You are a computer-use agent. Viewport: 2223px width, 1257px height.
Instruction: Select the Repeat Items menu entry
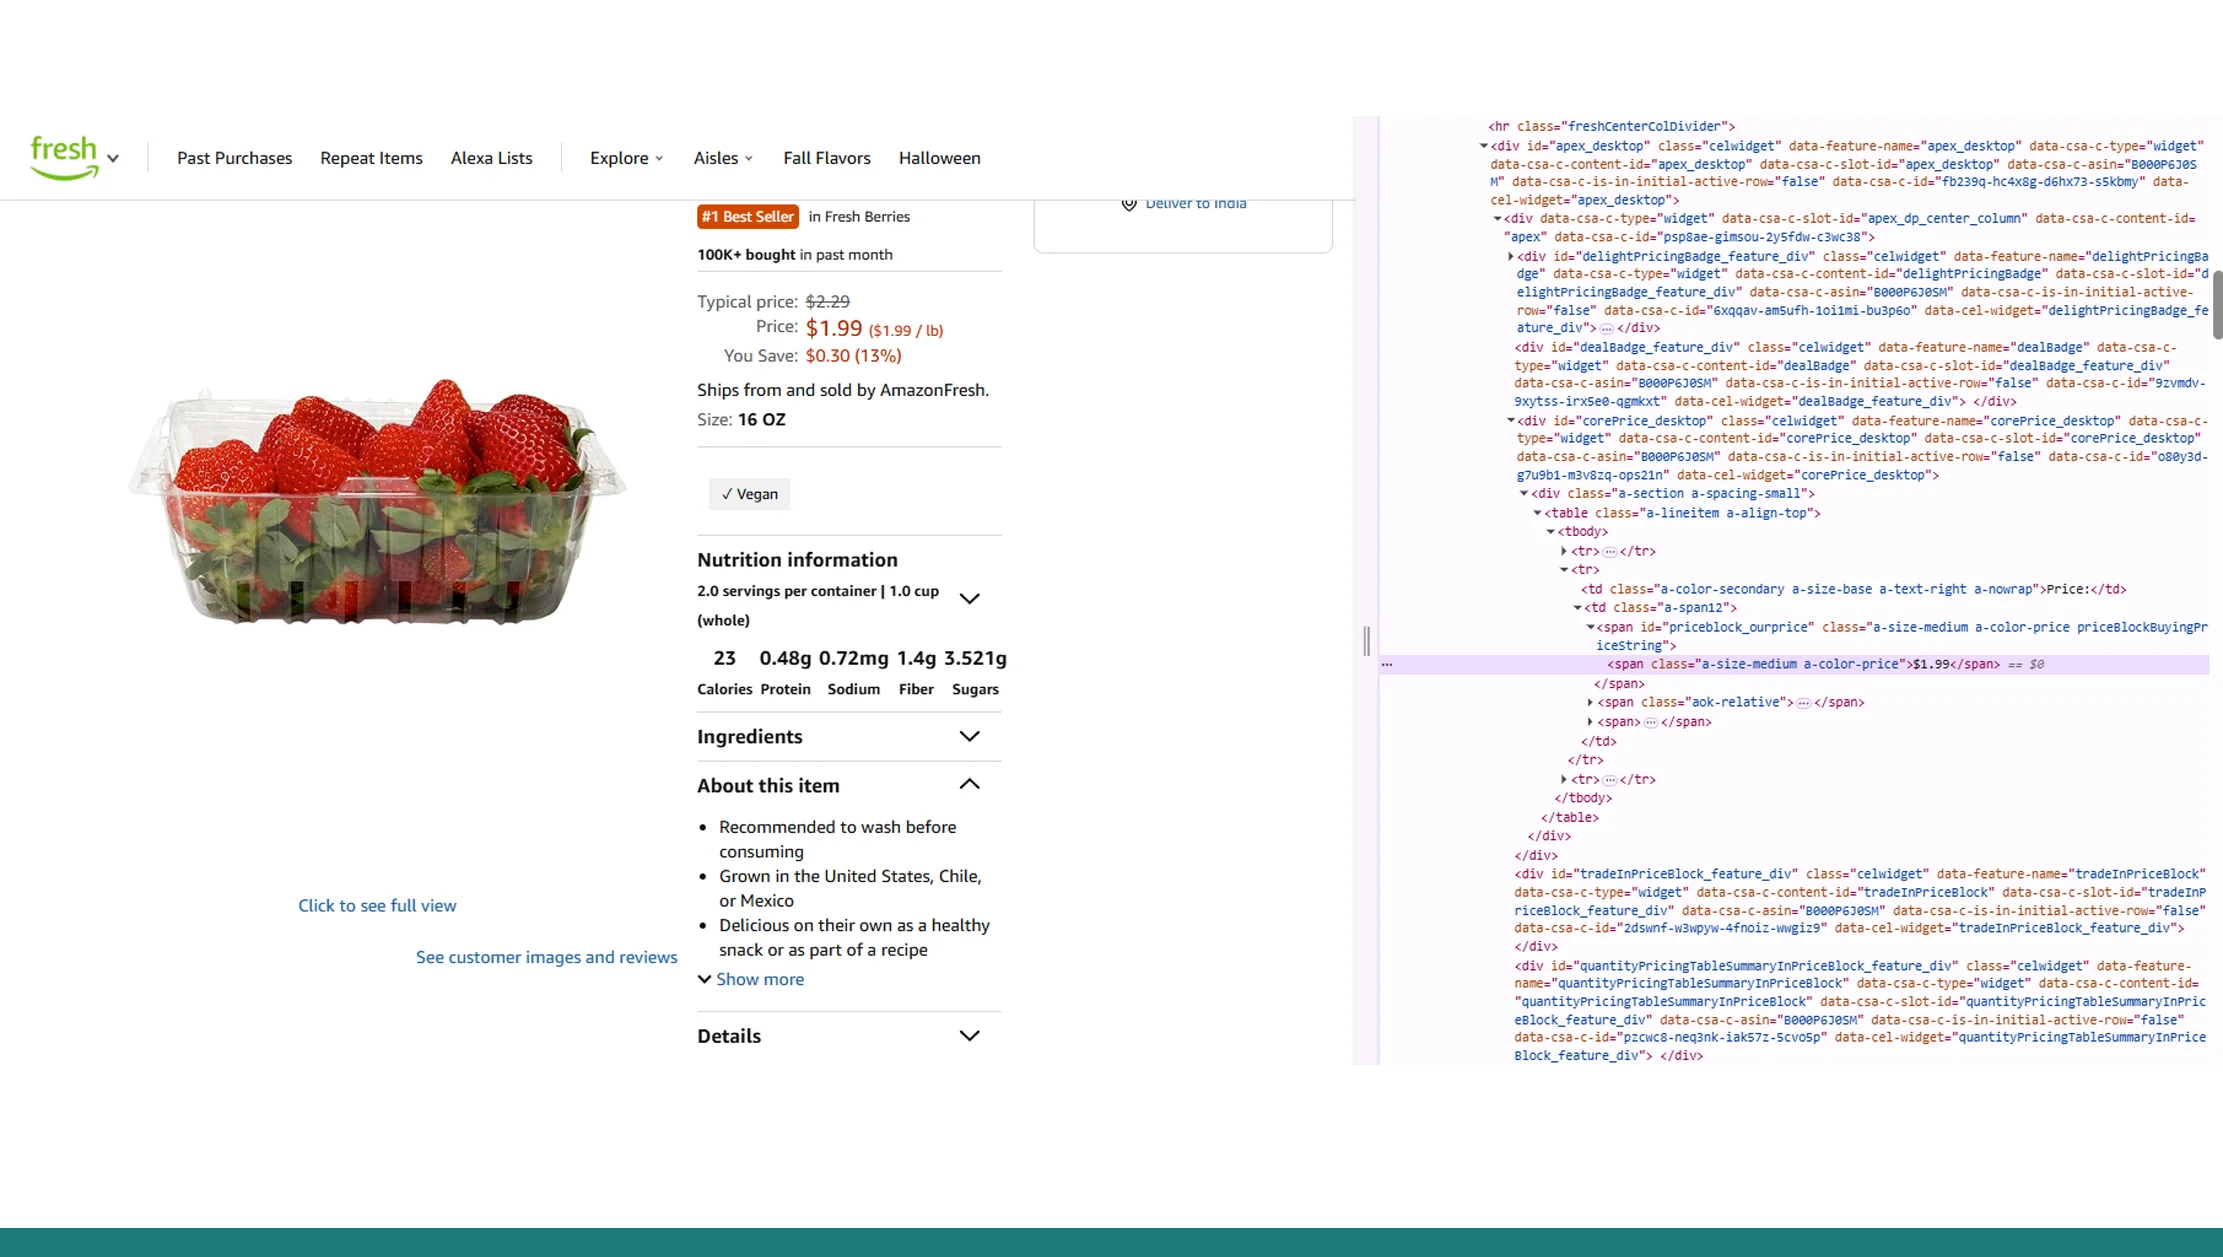tap(371, 158)
